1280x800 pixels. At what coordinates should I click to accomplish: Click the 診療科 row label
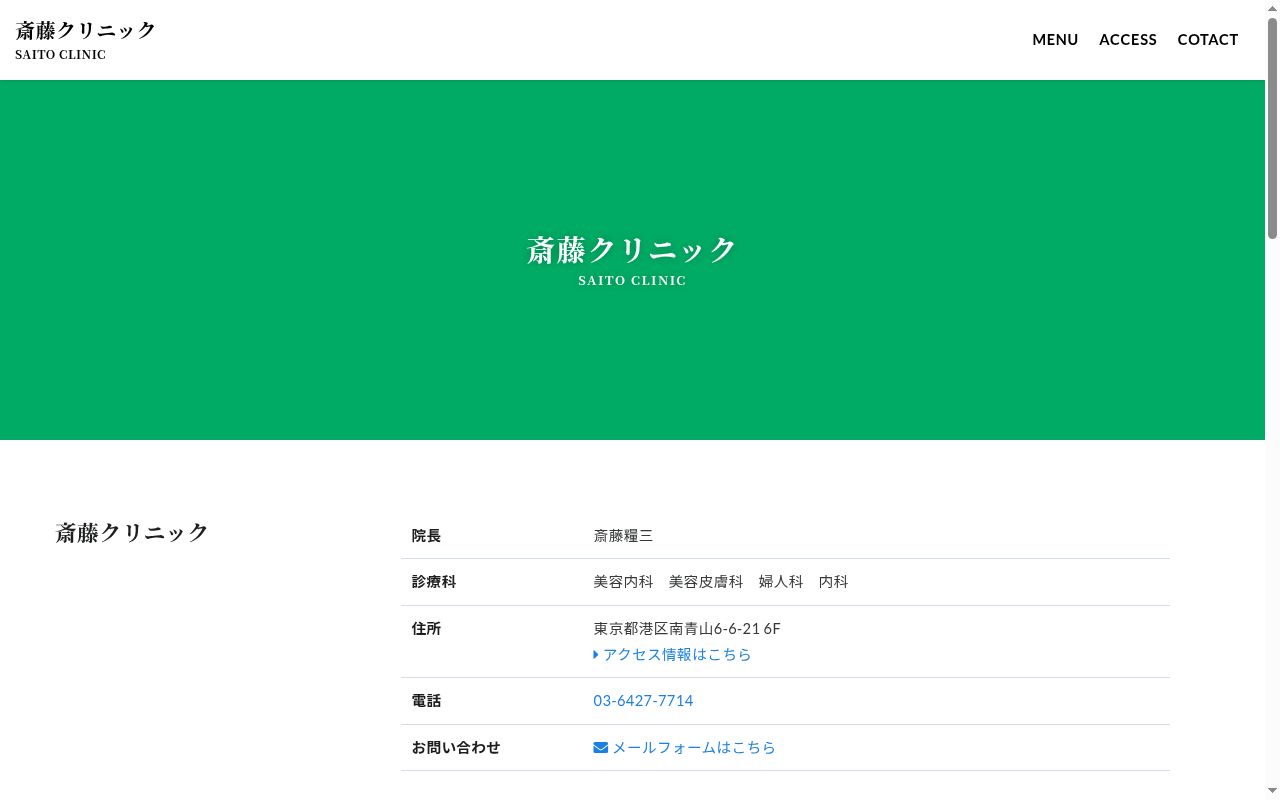[434, 582]
